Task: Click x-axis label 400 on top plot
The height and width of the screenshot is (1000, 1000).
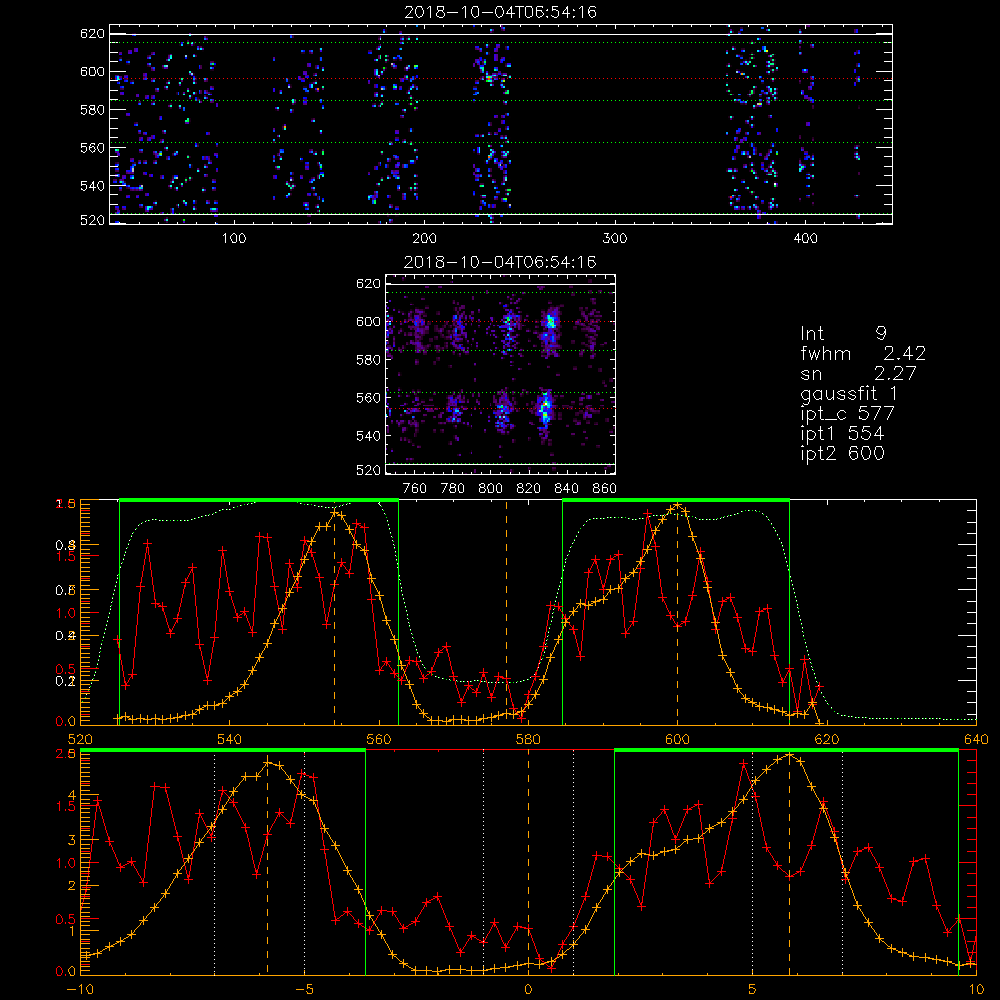Action: [805, 239]
